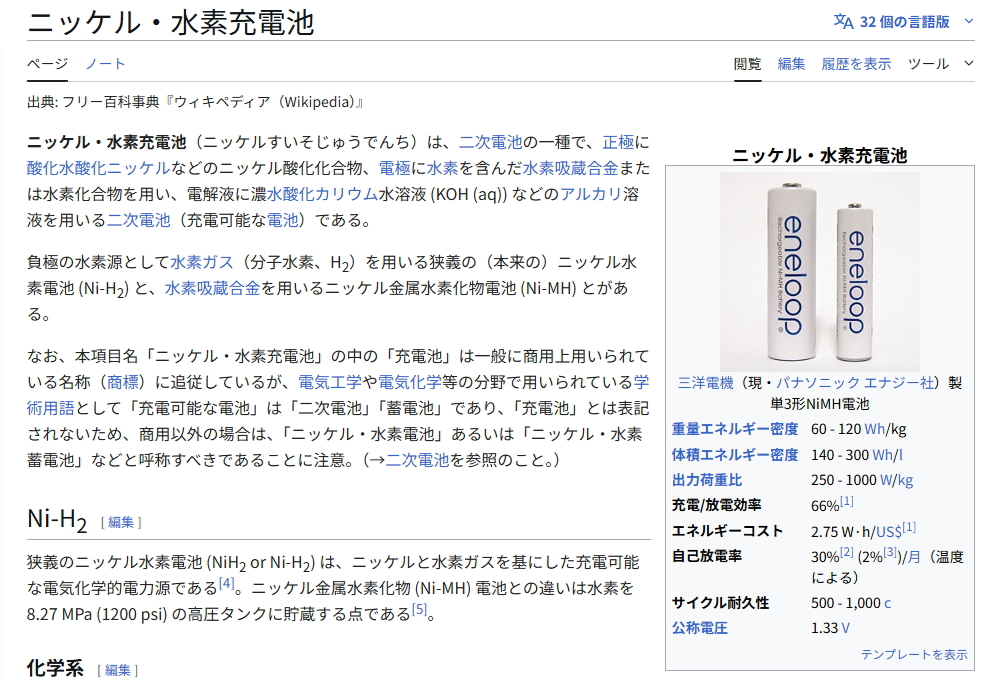Screen dimensions: 984x680
Task: Show the template via テンプレートを表示
Action: (914, 654)
